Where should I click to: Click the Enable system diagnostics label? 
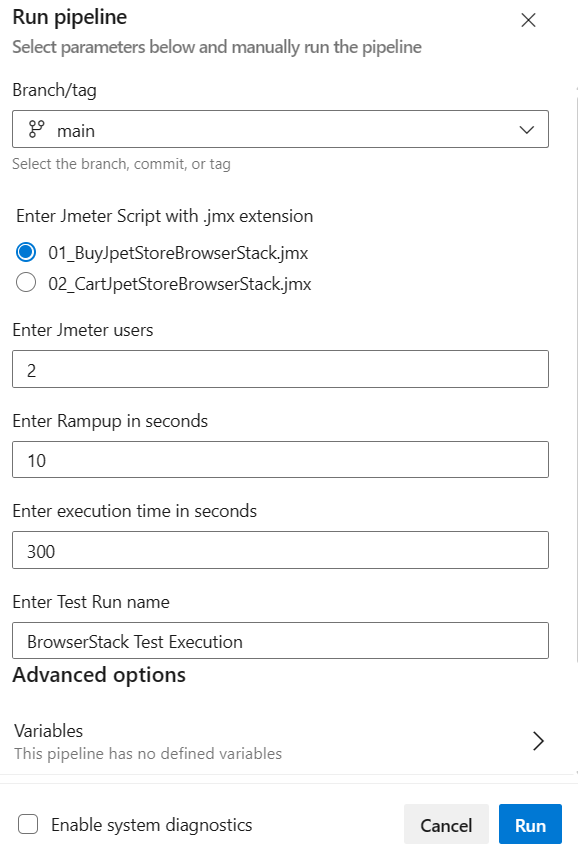click(x=152, y=825)
